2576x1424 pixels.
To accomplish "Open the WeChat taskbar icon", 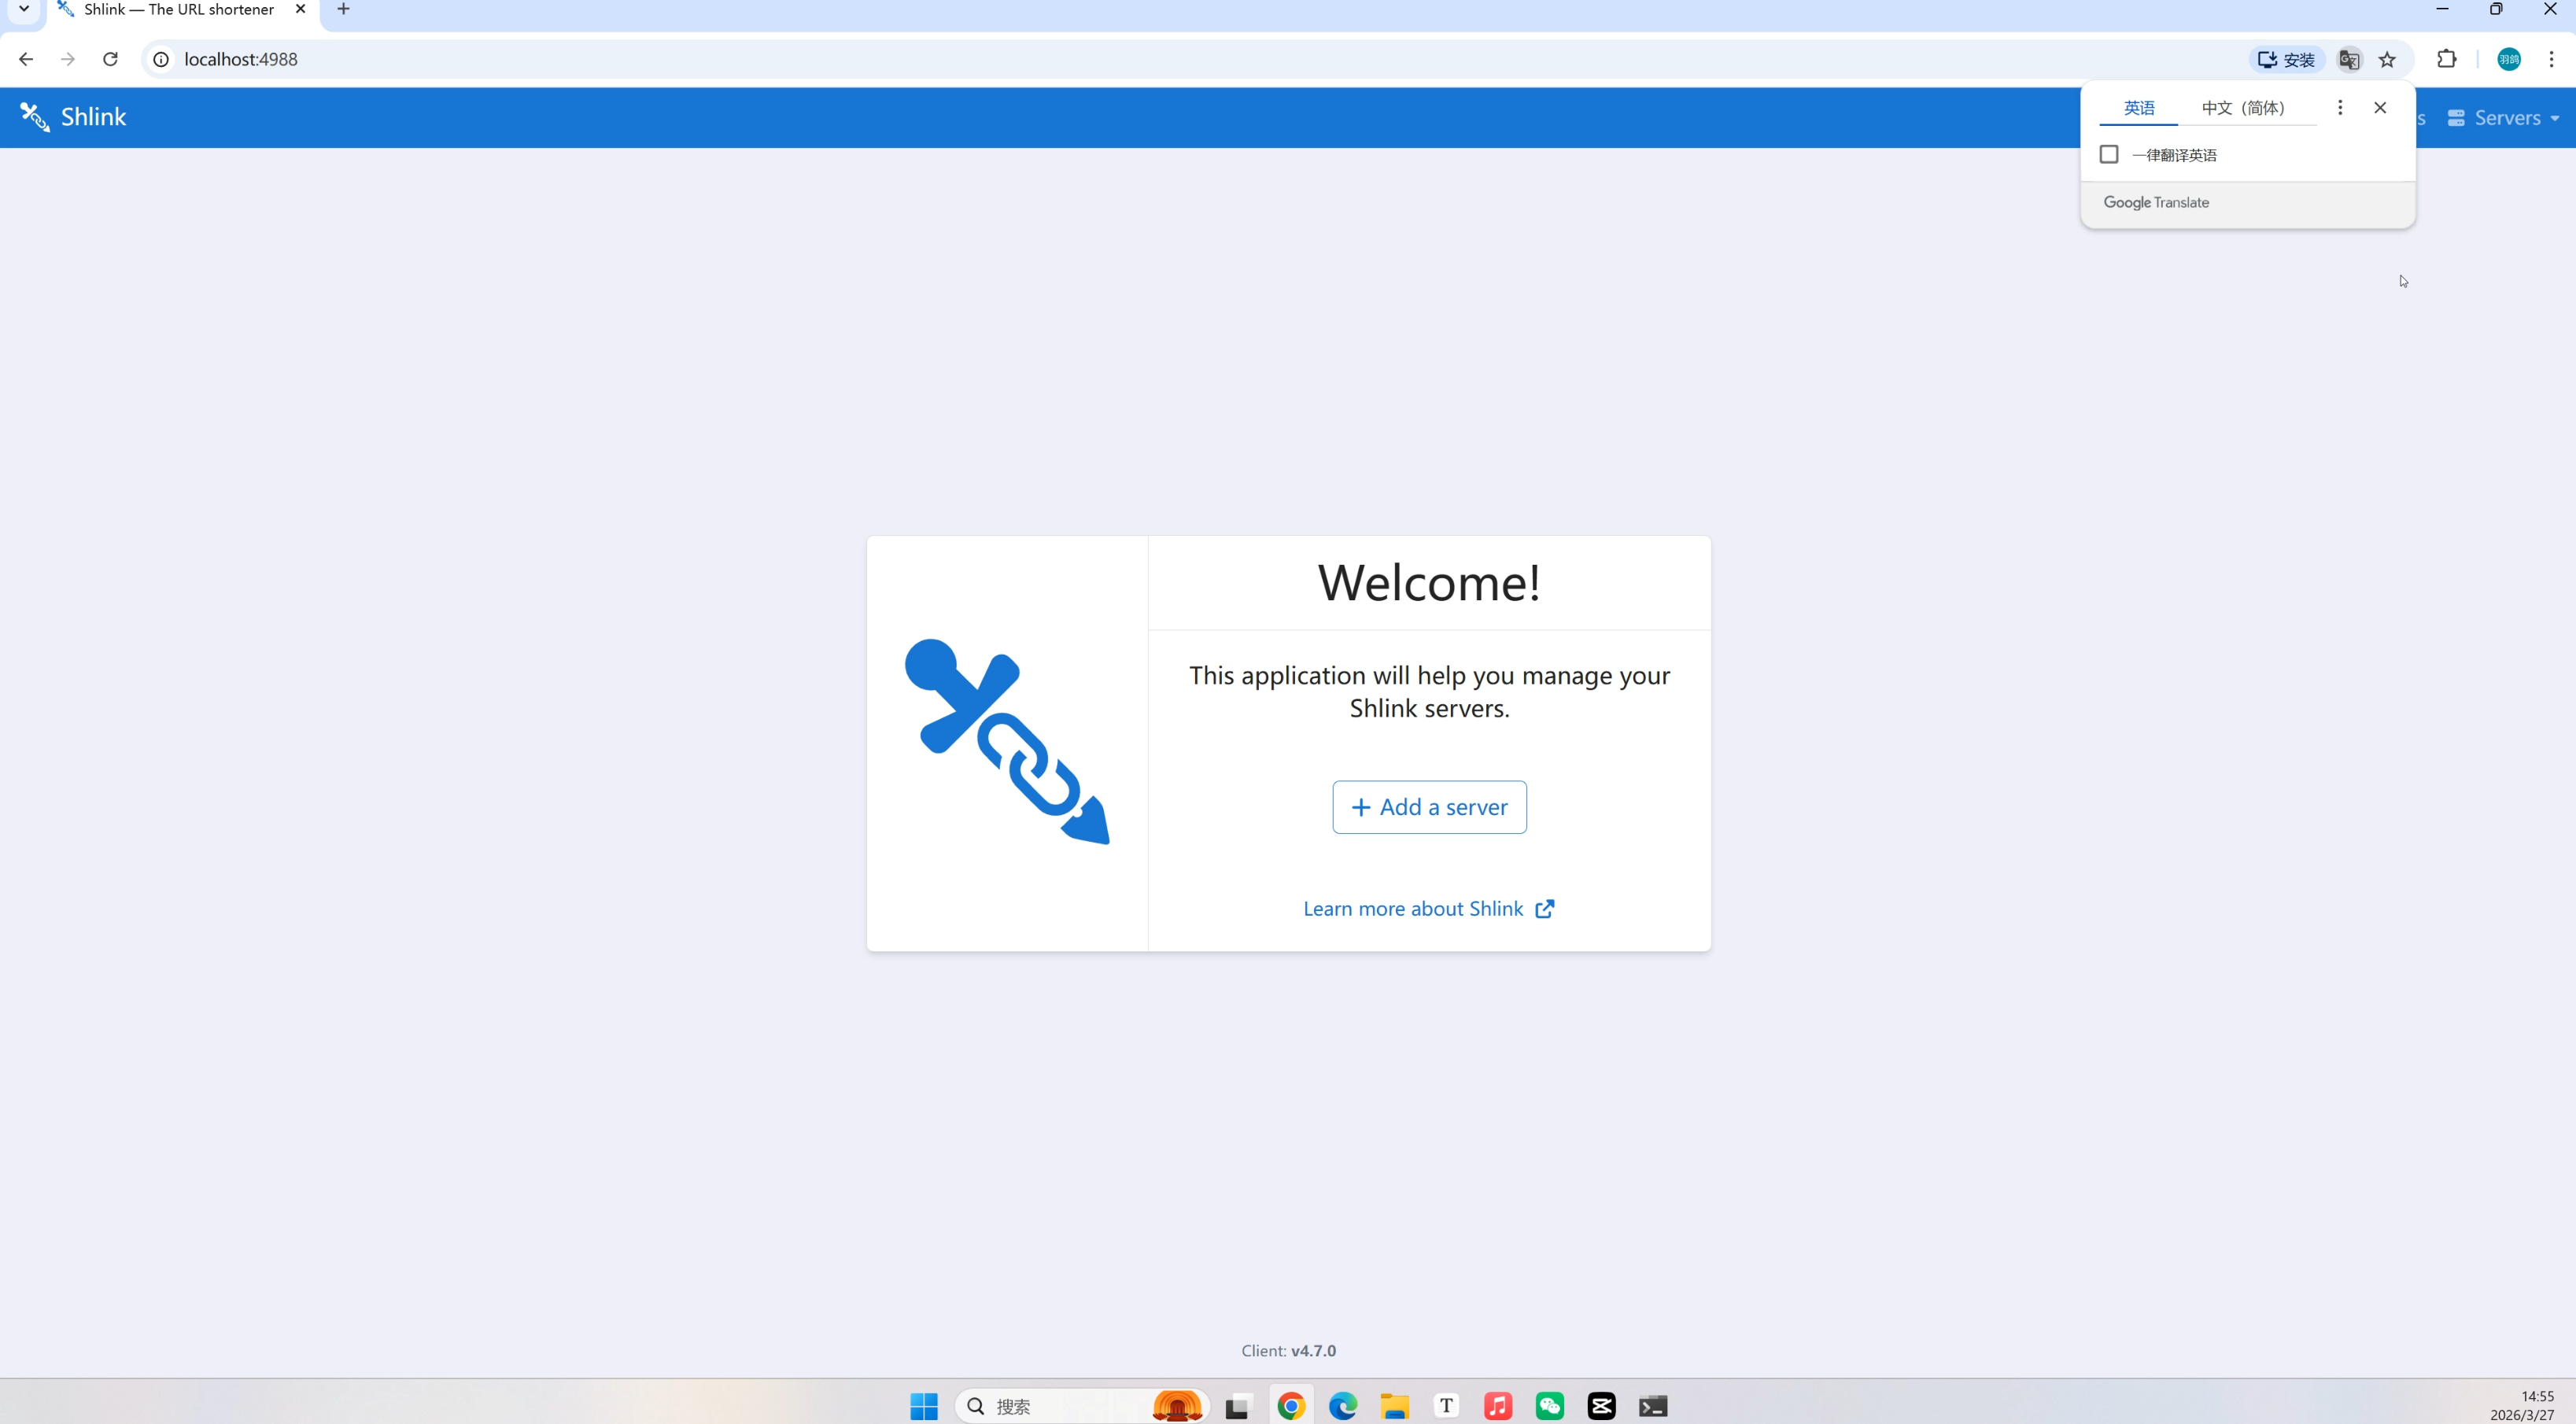I will tap(1549, 1406).
